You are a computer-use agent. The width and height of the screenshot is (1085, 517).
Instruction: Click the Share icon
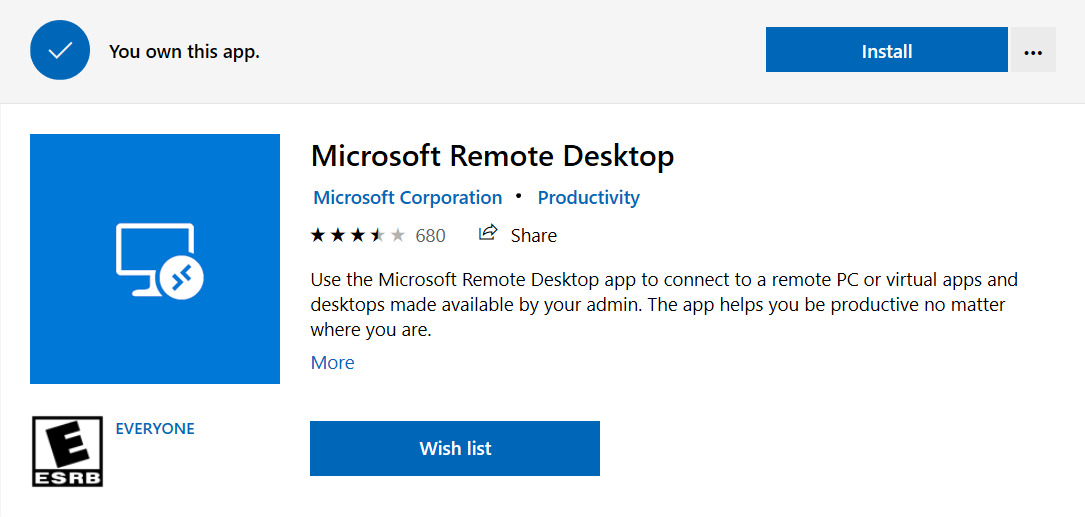[x=488, y=233]
